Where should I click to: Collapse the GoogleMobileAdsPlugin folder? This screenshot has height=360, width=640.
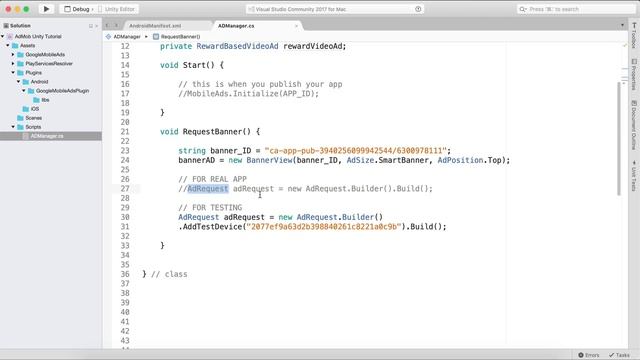(x=24, y=91)
